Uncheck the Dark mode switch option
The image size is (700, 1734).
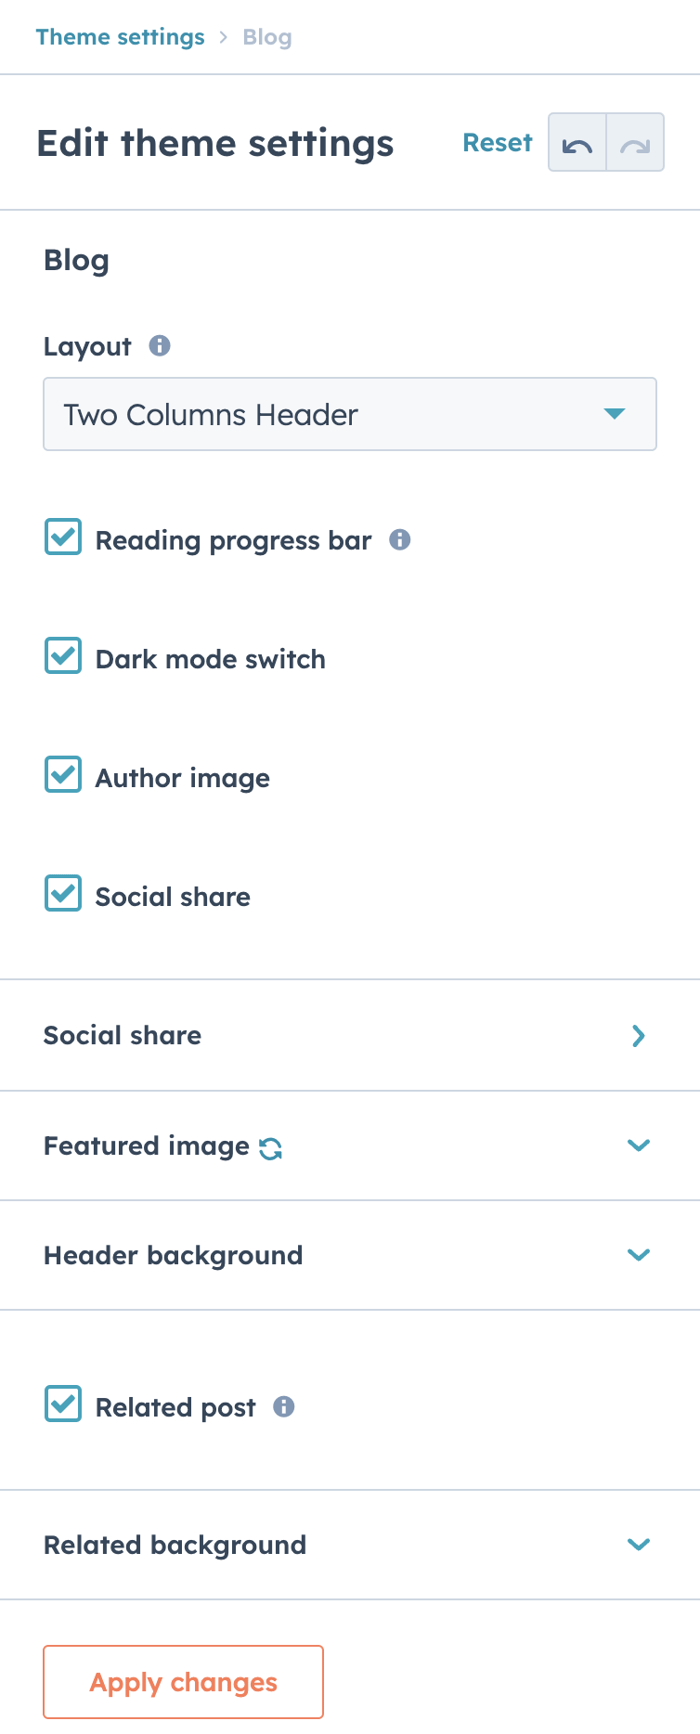[62, 655]
